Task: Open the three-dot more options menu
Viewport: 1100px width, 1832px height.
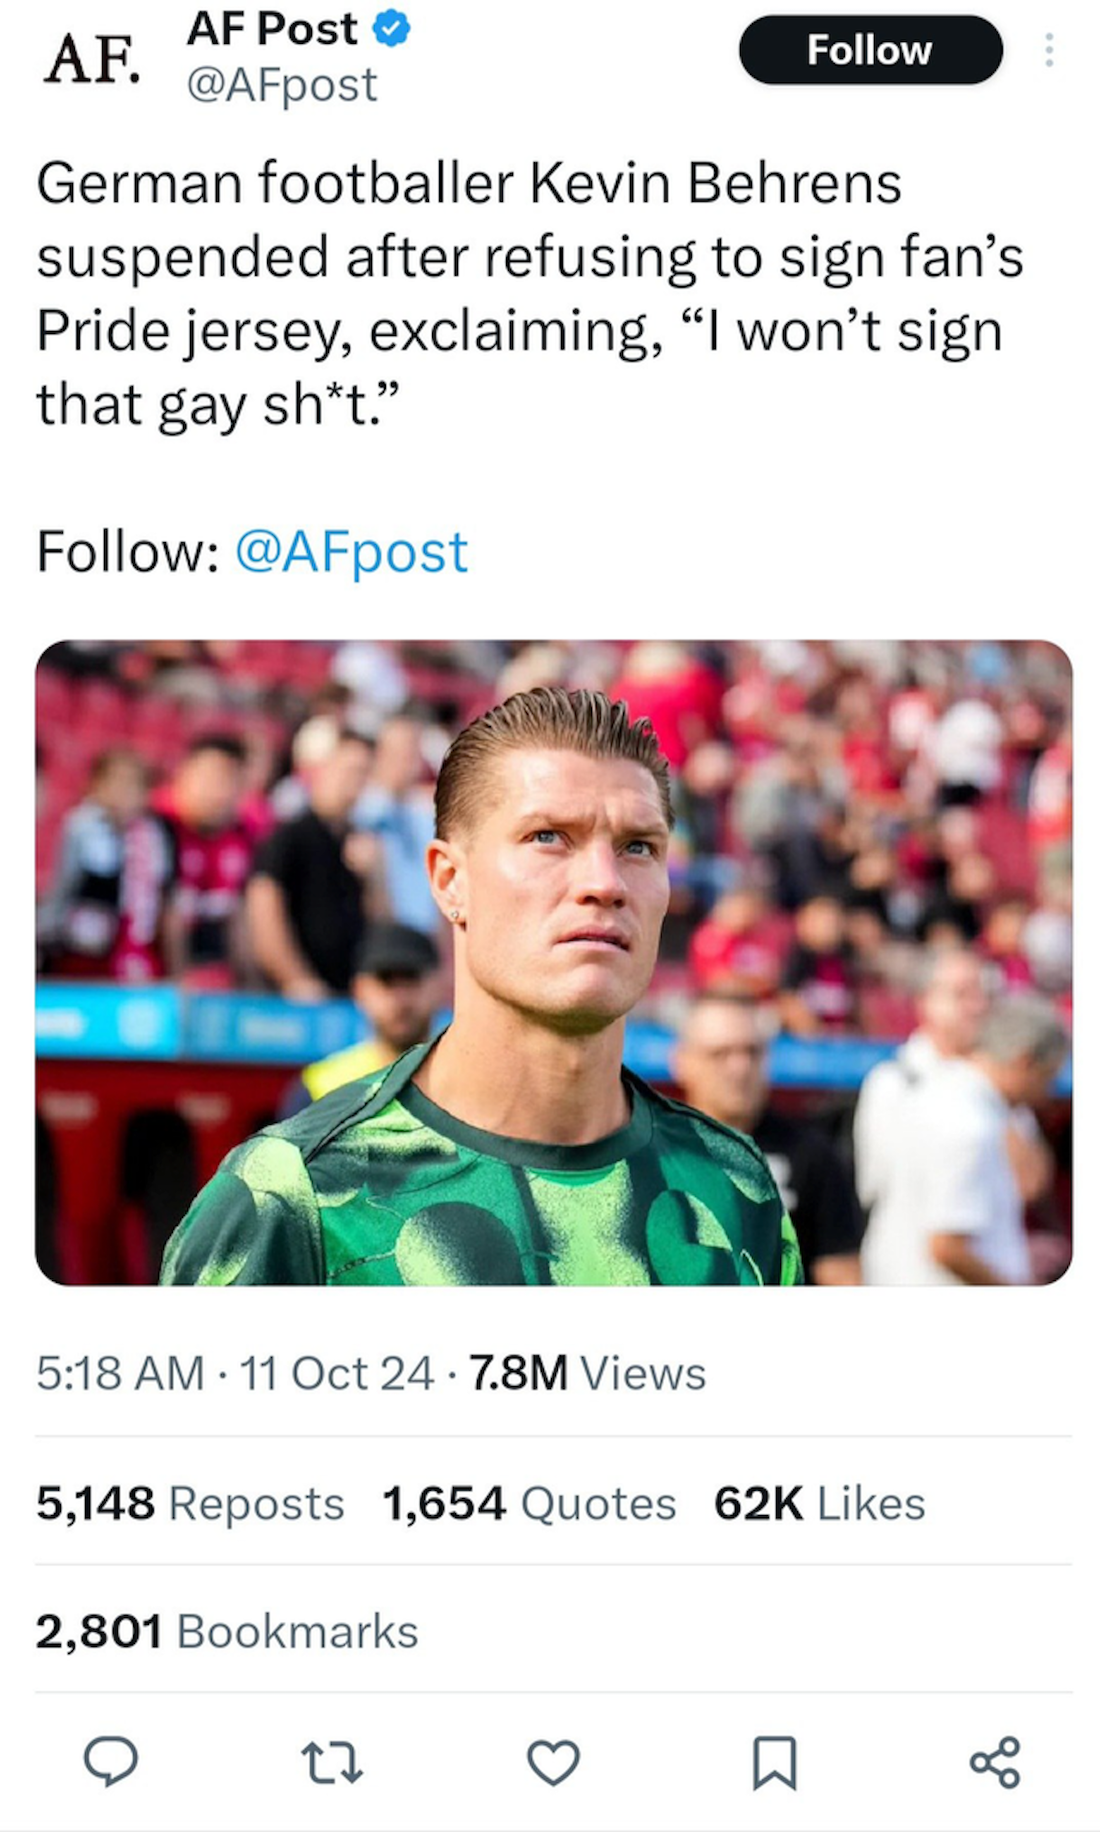Action: (1048, 50)
